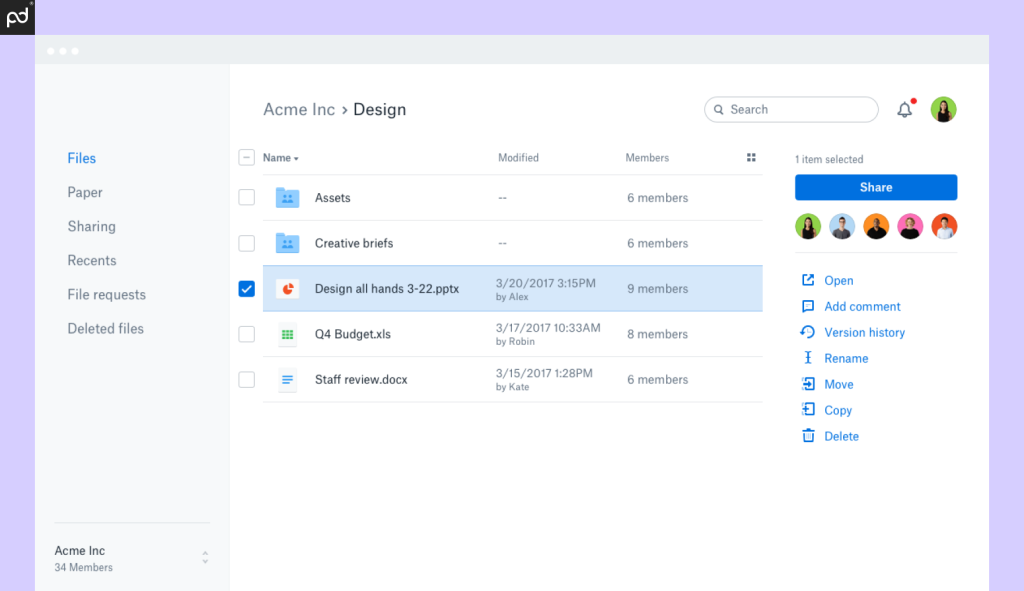Sort by Name column dropdown arrow
Viewport: 1024px width, 591px height.
(x=296, y=159)
